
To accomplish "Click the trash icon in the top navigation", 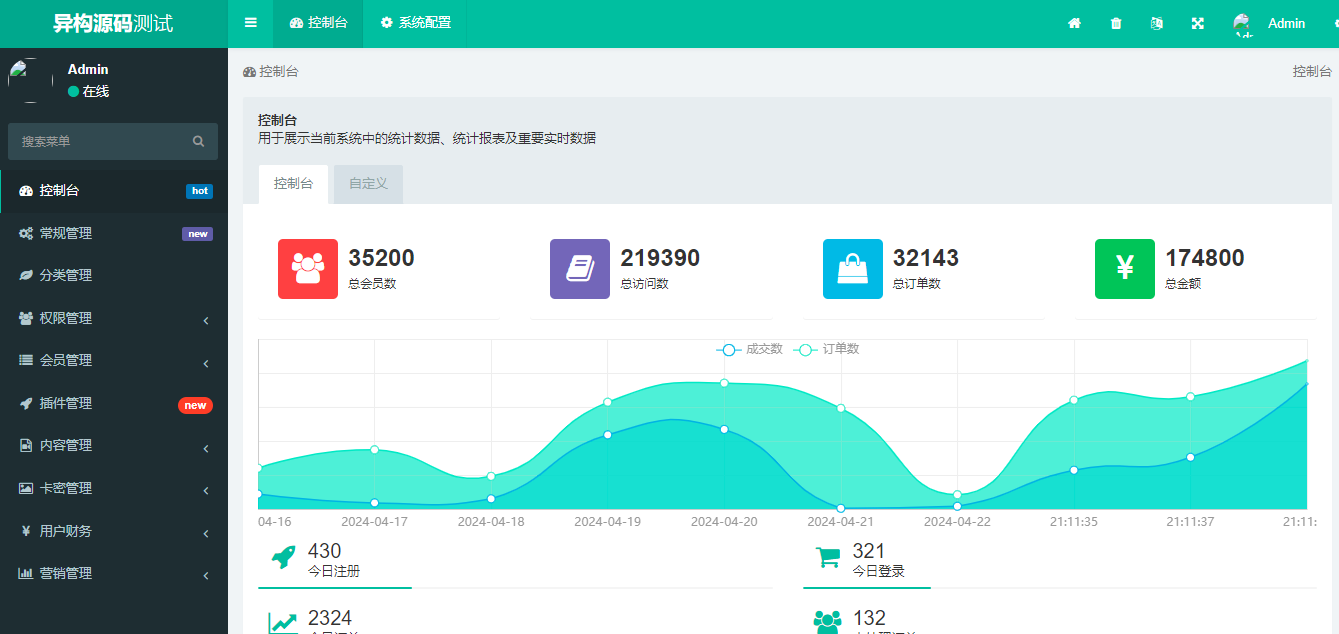I will click(x=1115, y=22).
